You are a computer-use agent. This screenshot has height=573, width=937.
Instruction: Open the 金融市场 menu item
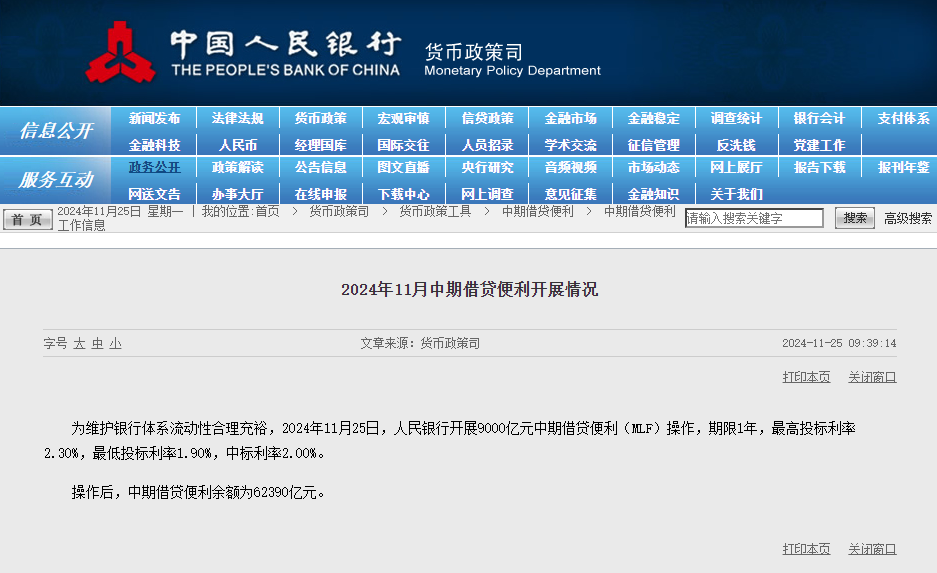tap(571, 118)
